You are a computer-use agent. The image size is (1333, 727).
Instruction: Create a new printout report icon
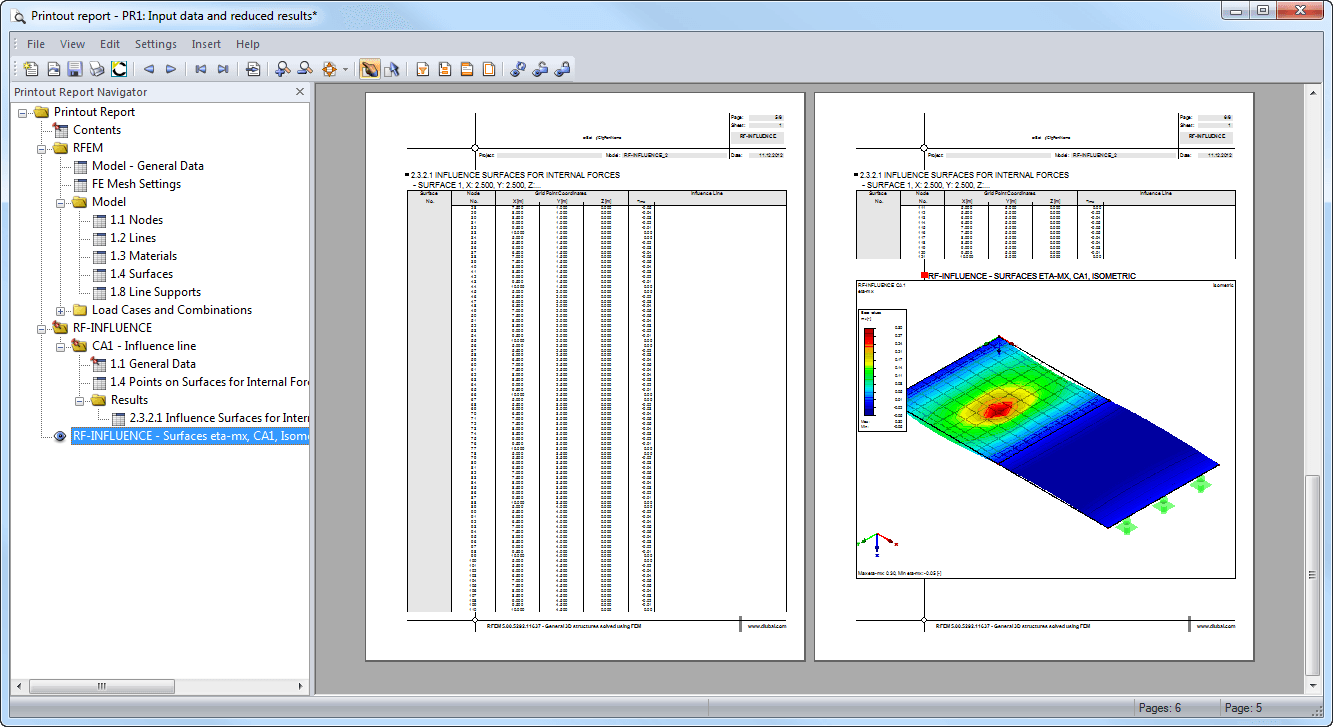pyautogui.click(x=31, y=69)
